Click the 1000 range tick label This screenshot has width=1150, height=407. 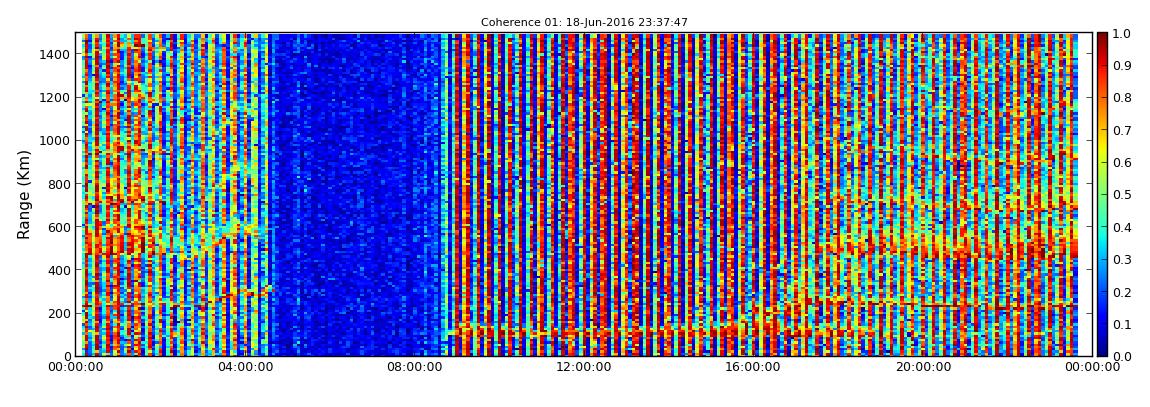pyautogui.click(x=56, y=141)
